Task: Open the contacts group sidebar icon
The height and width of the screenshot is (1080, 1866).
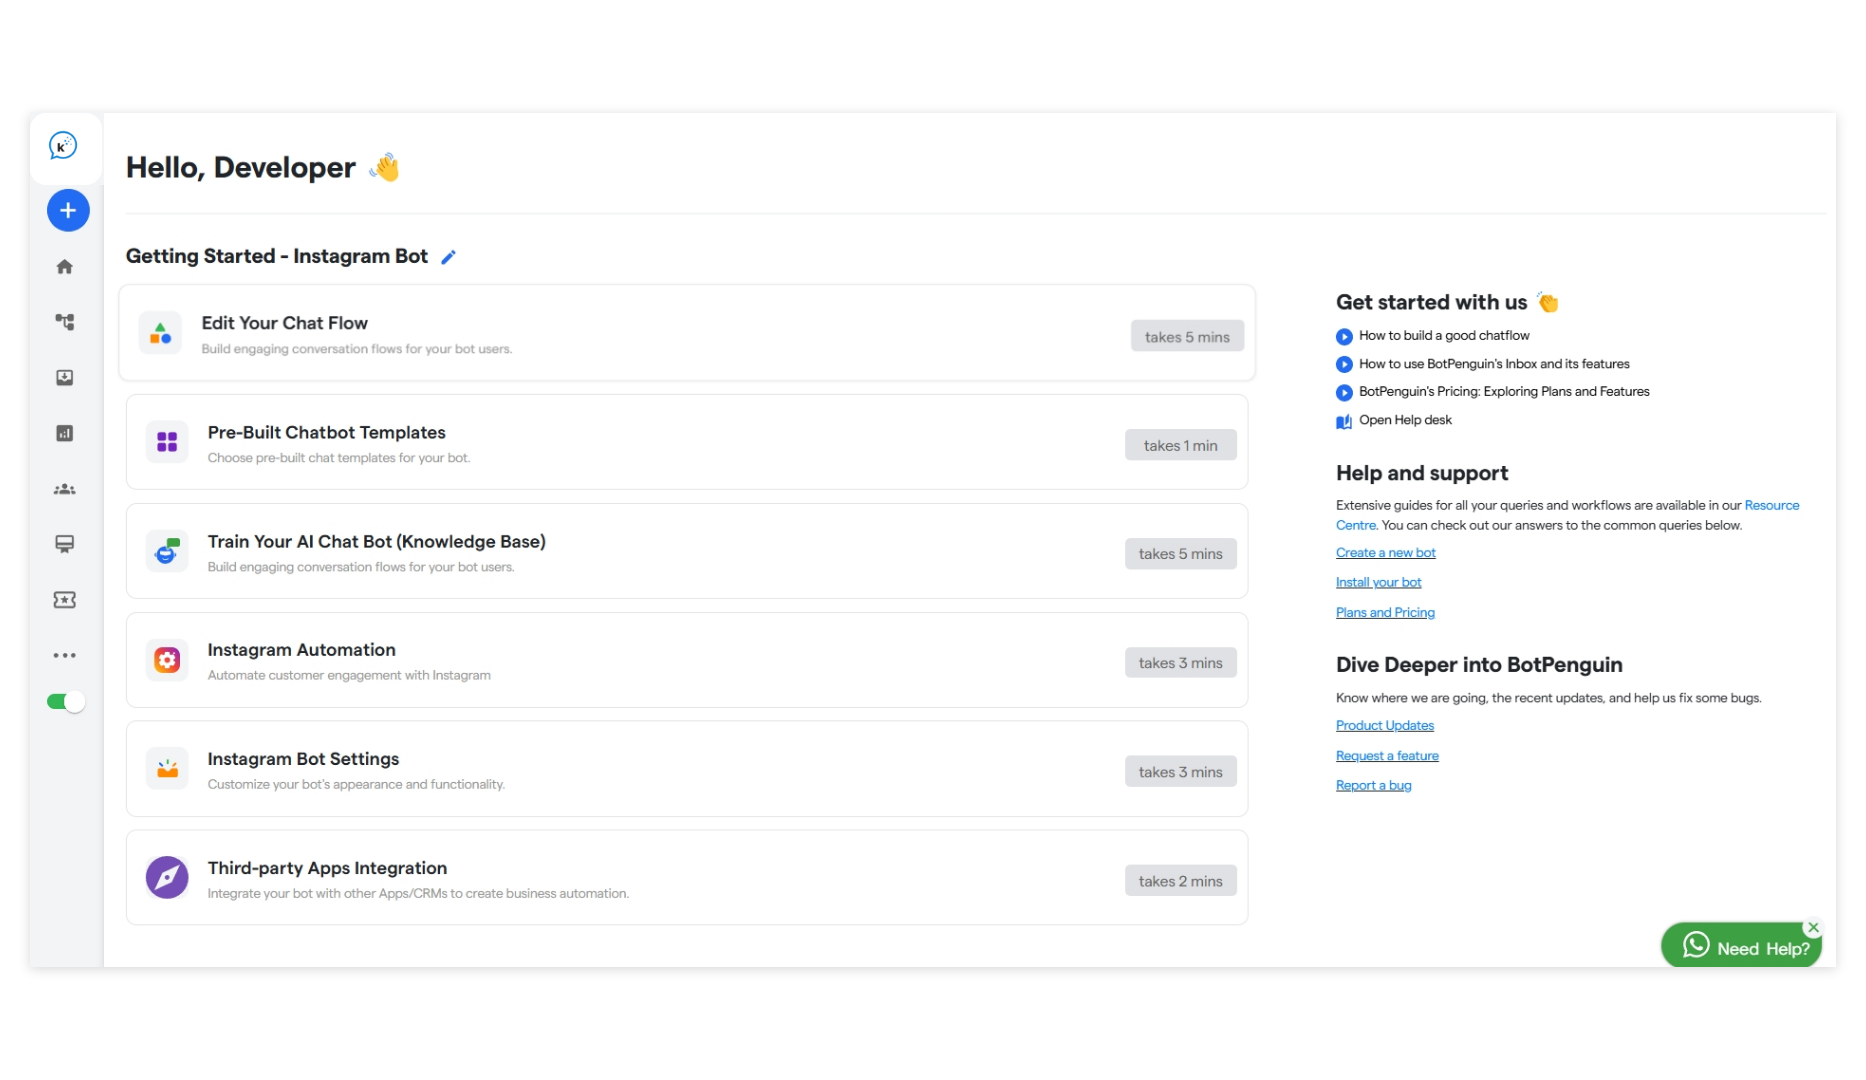Action: (x=65, y=489)
